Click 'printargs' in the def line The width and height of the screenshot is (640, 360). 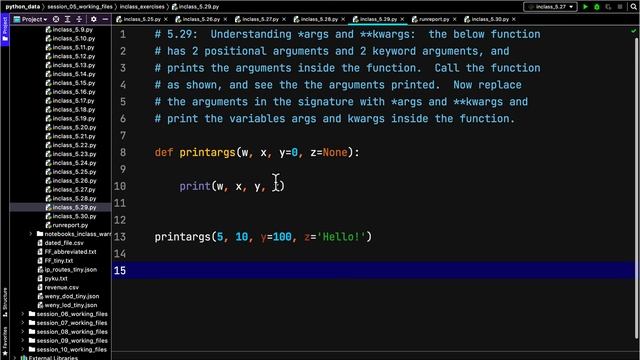[x=207, y=153]
